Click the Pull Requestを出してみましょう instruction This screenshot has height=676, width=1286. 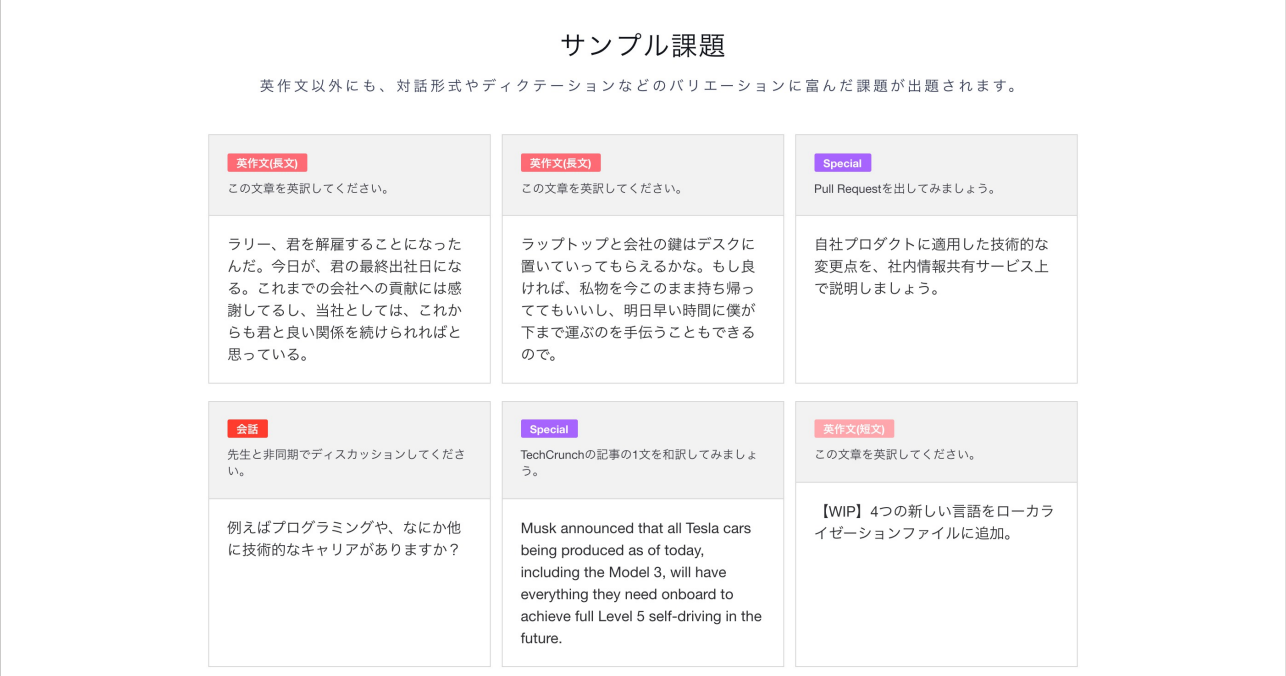click(905, 188)
